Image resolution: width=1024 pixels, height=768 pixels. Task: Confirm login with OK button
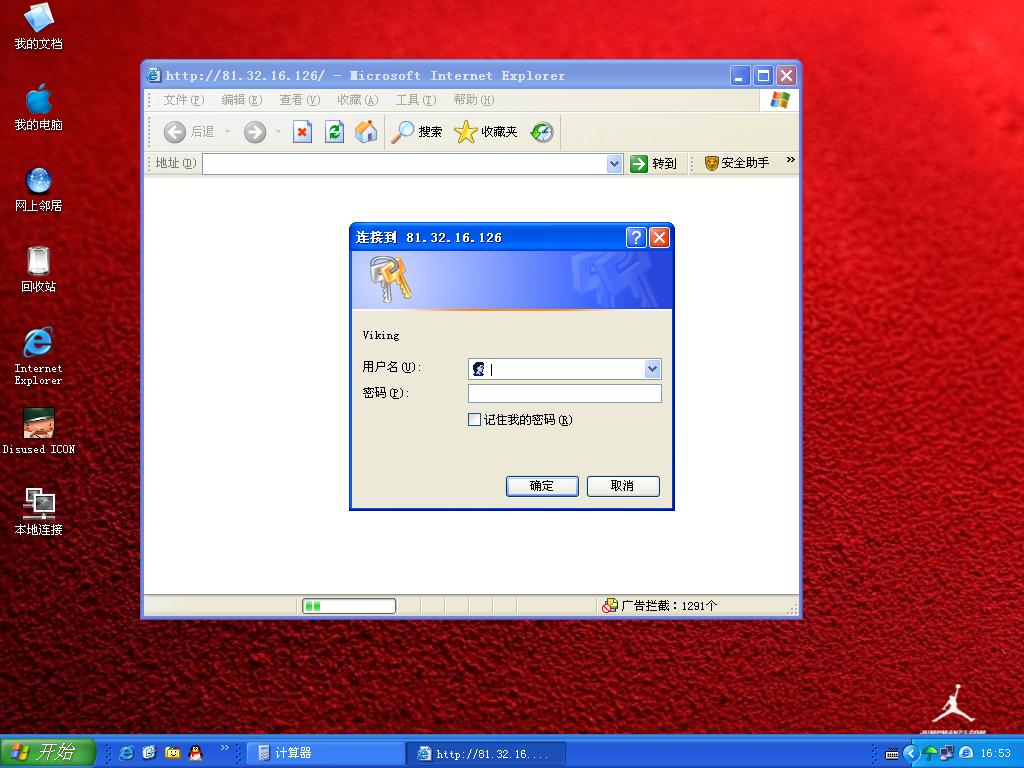click(542, 486)
